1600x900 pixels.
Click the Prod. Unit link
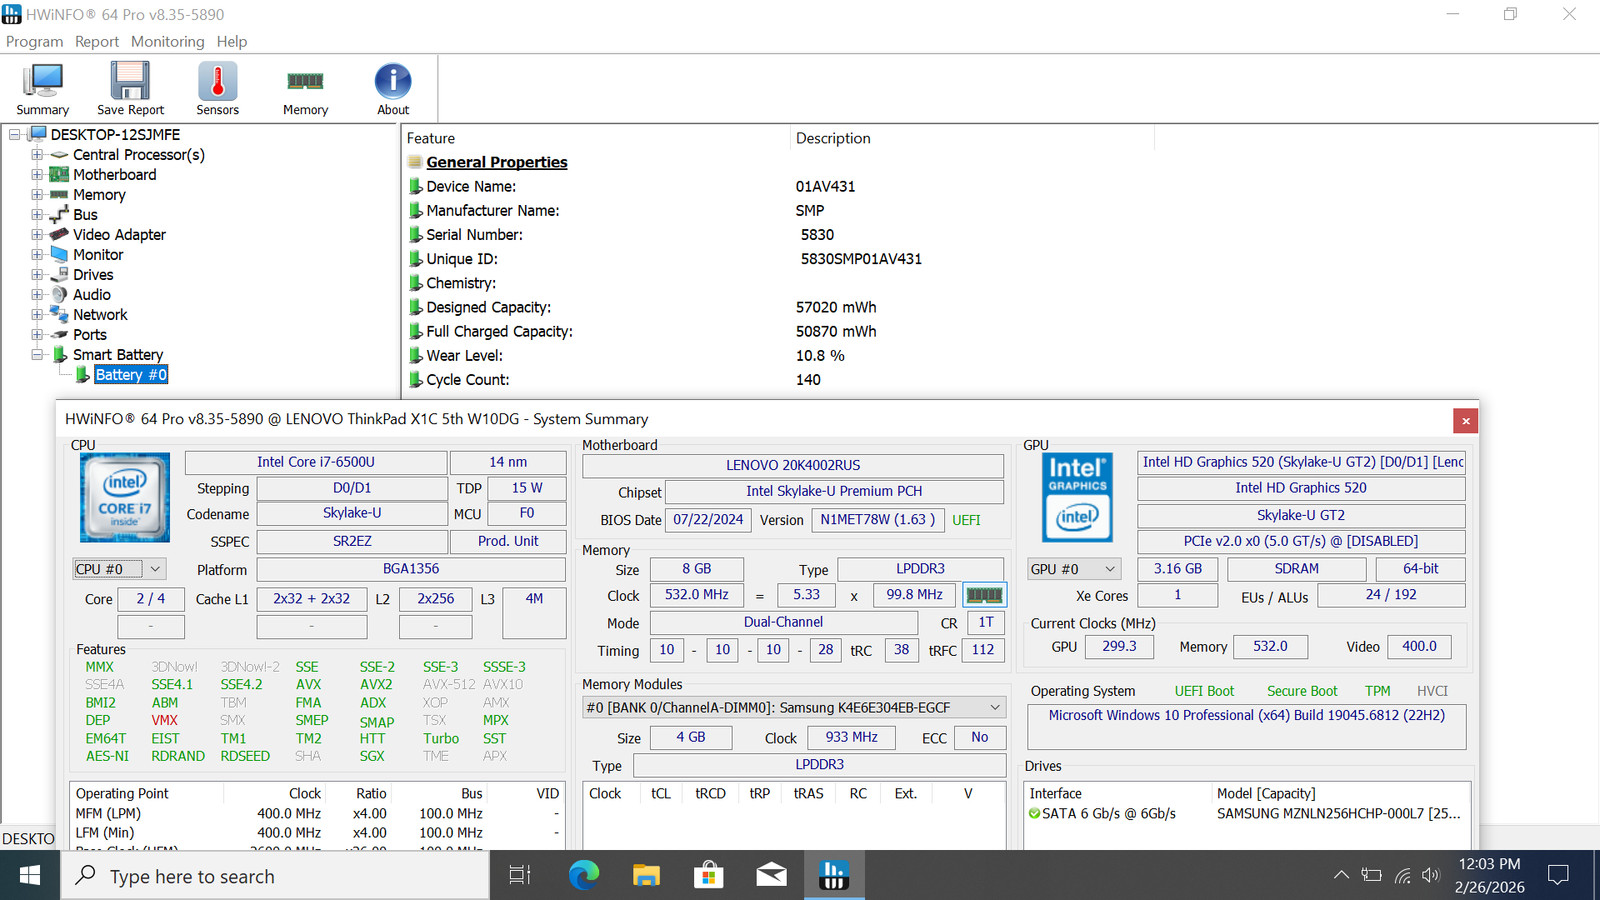[508, 541]
